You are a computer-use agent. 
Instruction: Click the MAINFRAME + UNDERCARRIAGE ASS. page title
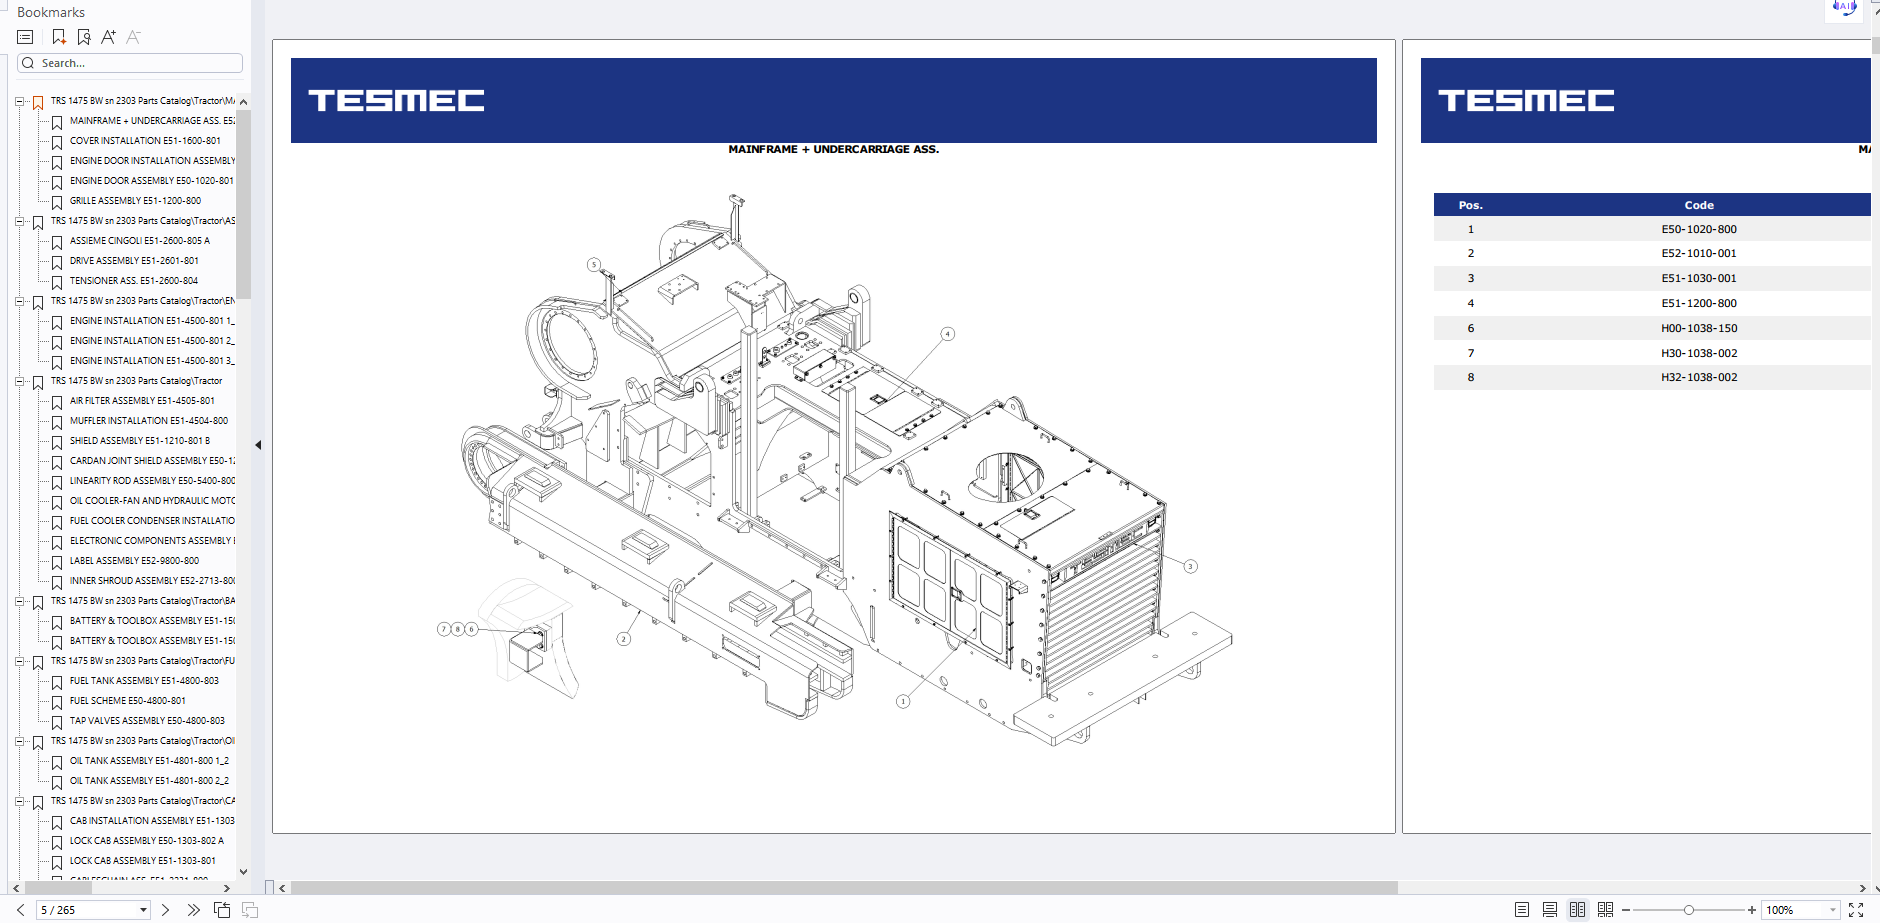[x=833, y=149]
